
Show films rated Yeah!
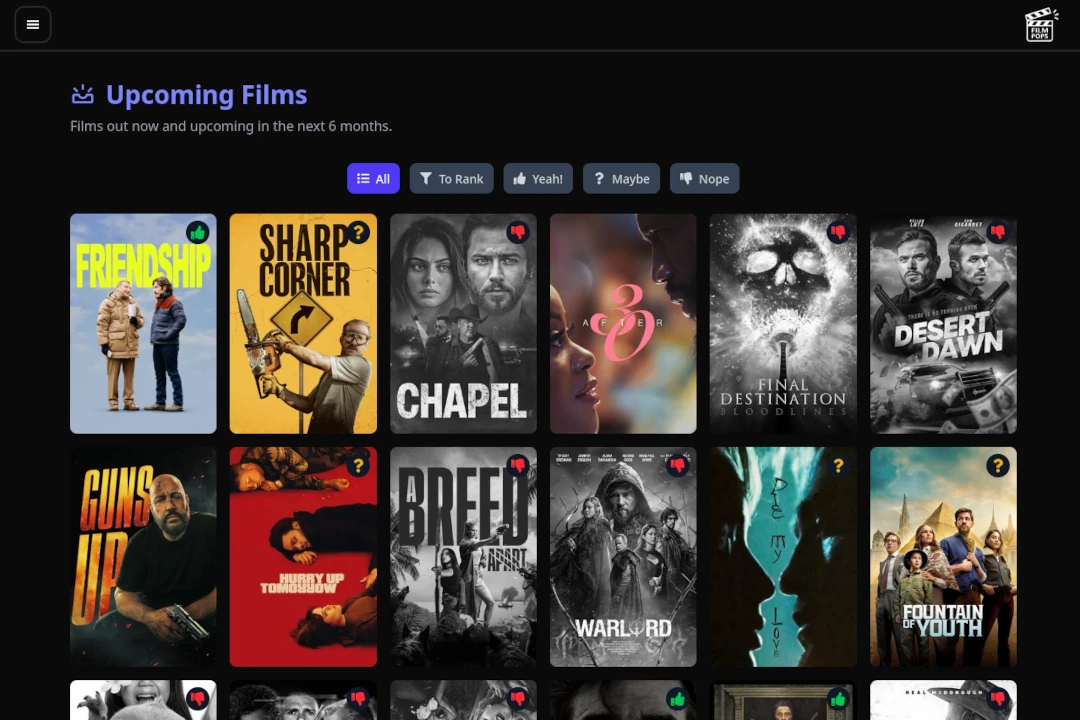point(538,179)
